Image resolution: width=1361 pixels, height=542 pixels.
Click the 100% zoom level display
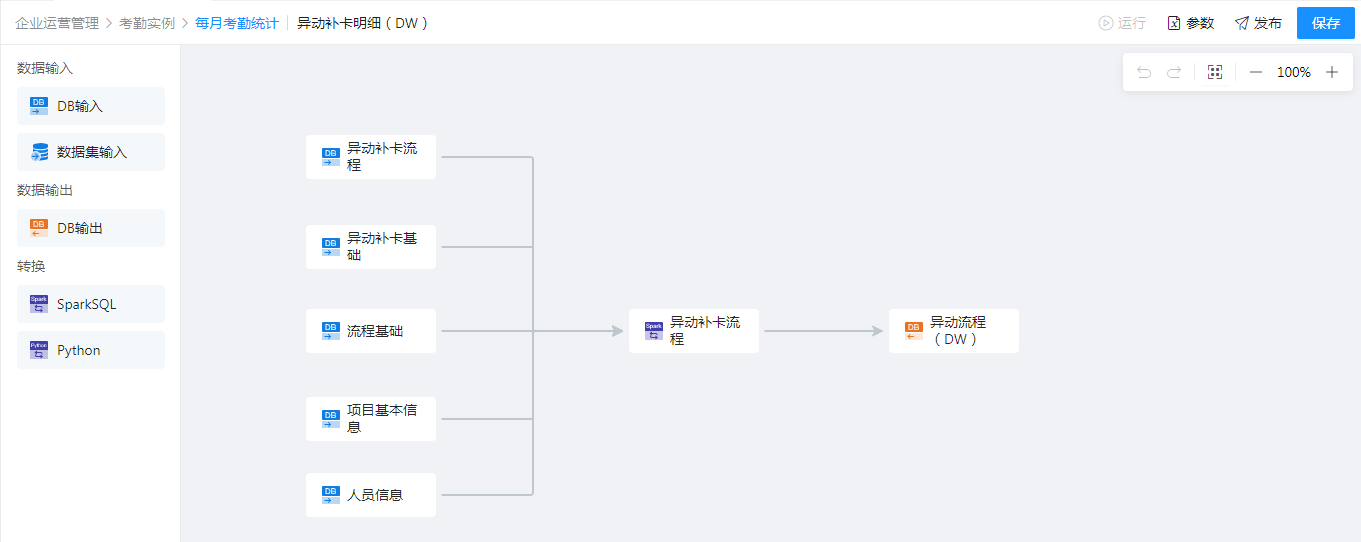[x=1294, y=72]
